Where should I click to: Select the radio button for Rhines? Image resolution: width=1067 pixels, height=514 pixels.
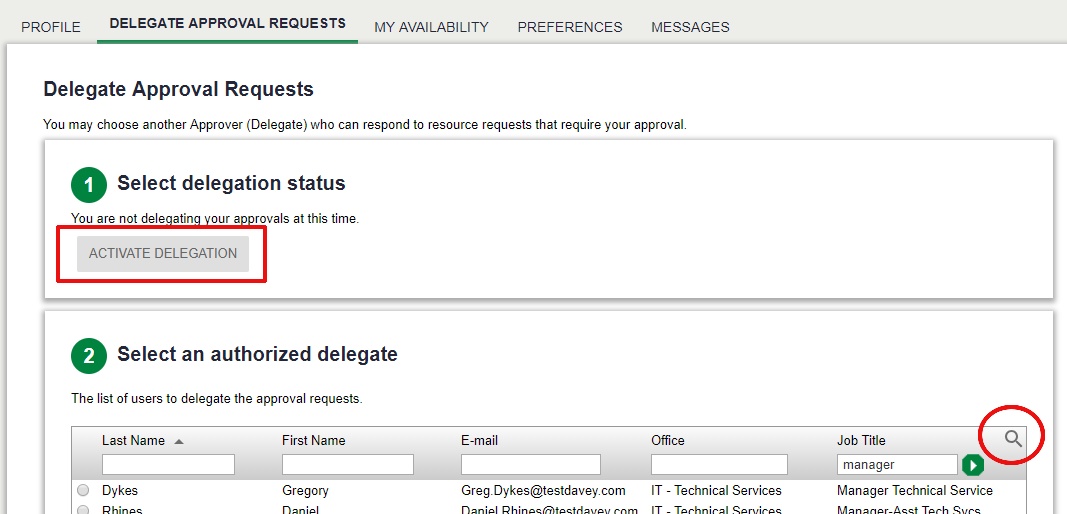(83, 510)
